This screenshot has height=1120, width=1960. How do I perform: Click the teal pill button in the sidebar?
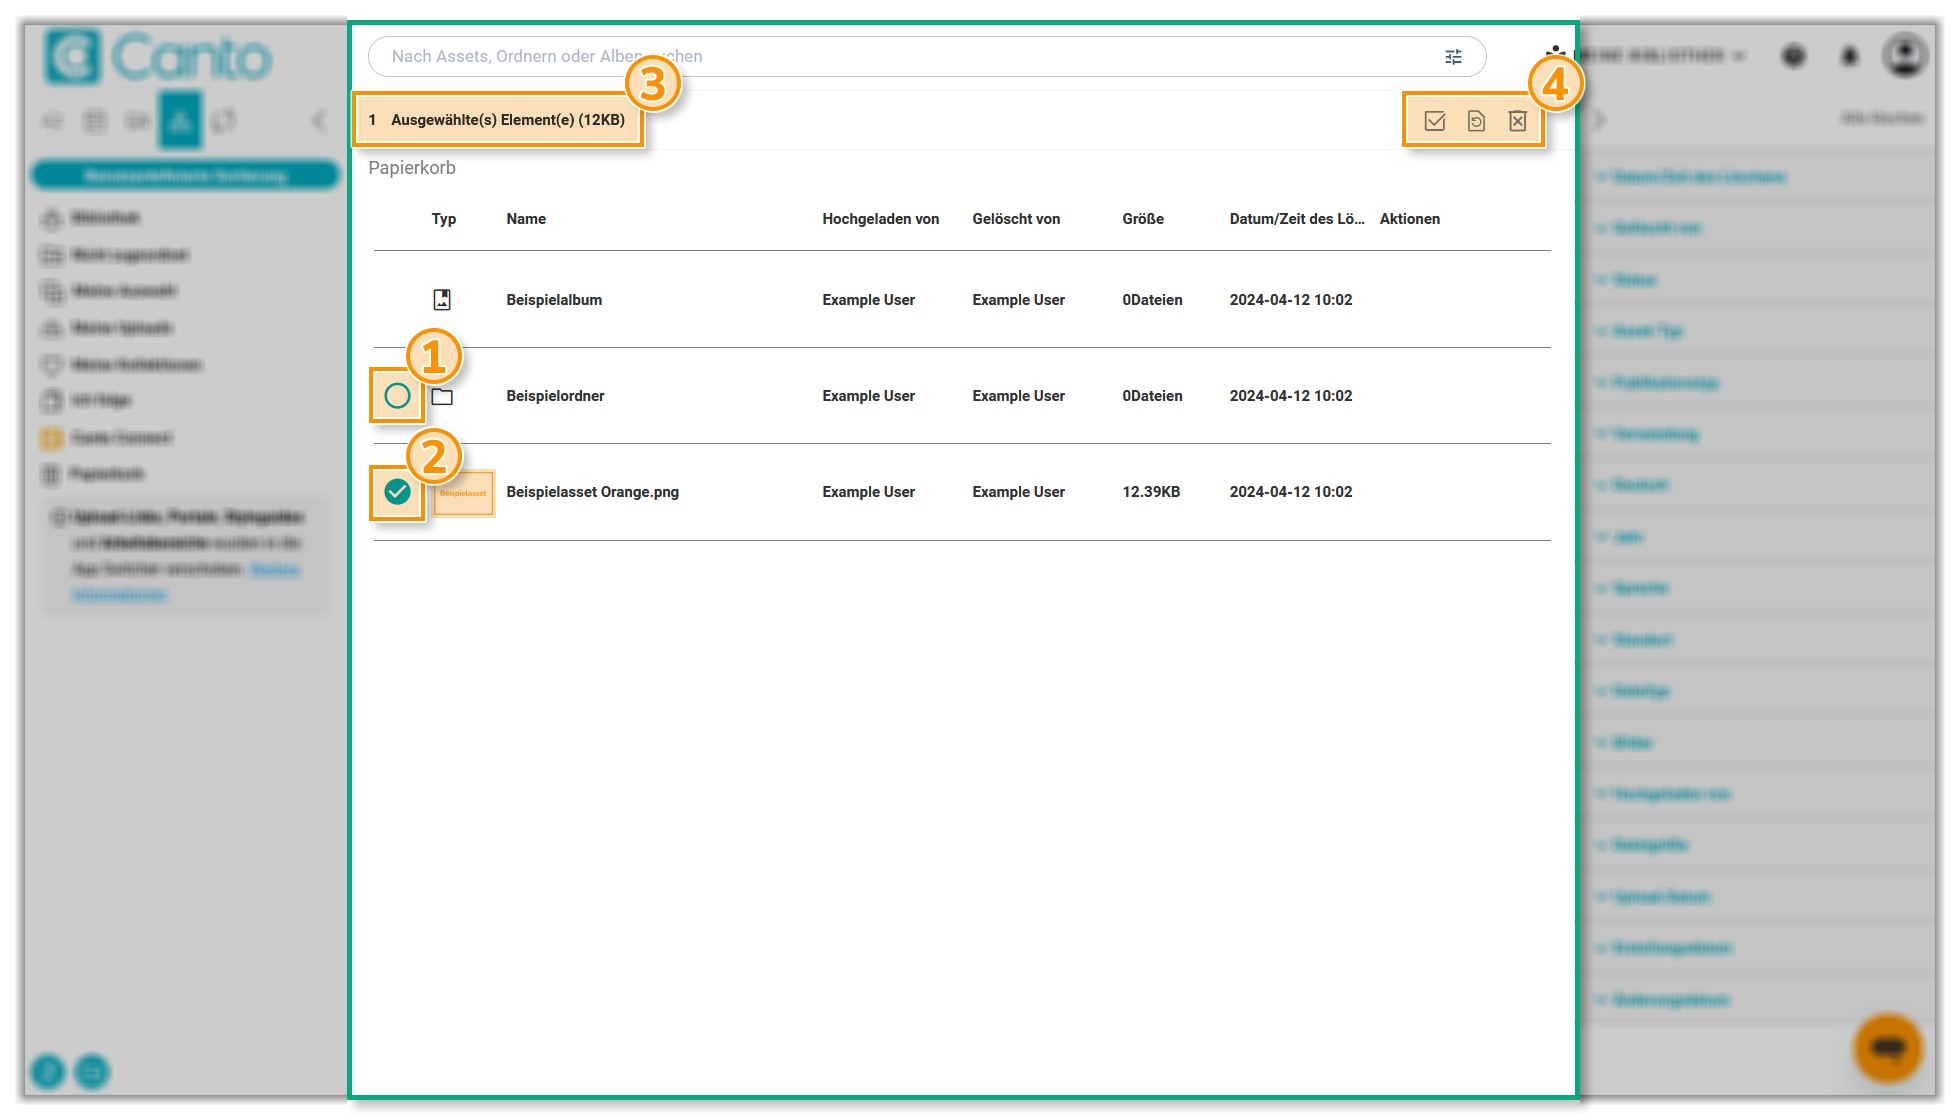(185, 175)
